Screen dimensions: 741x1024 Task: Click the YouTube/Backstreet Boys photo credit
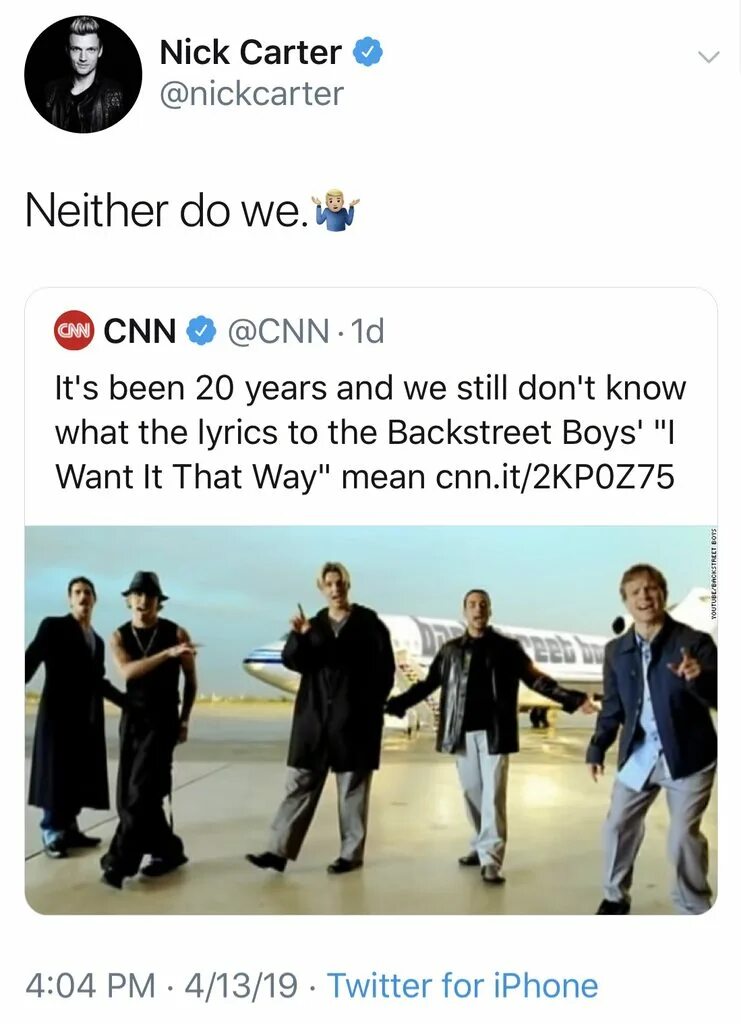[x=714, y=573]
